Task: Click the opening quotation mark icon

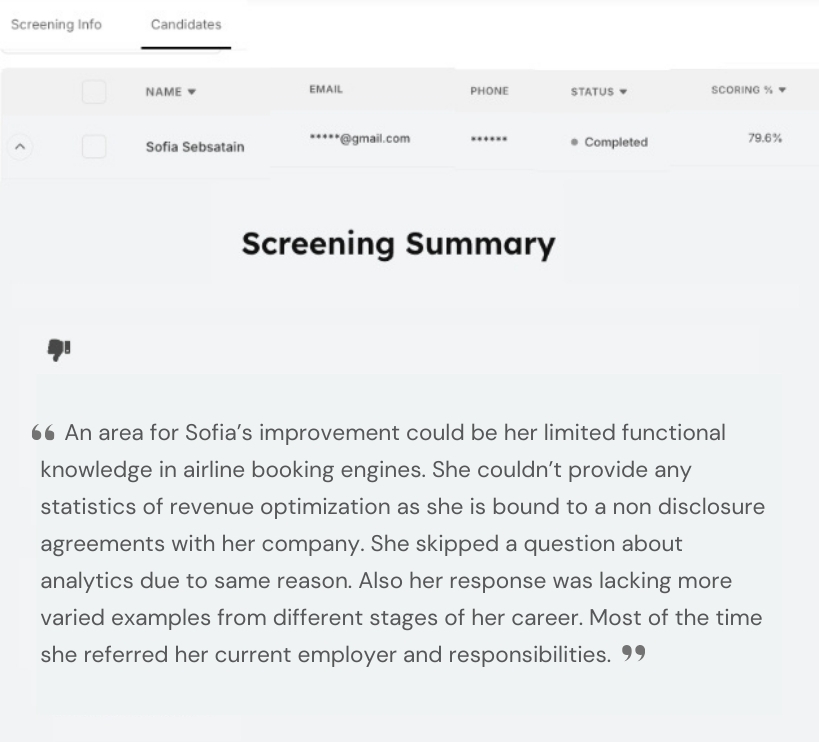Action: tap(43, 433)
